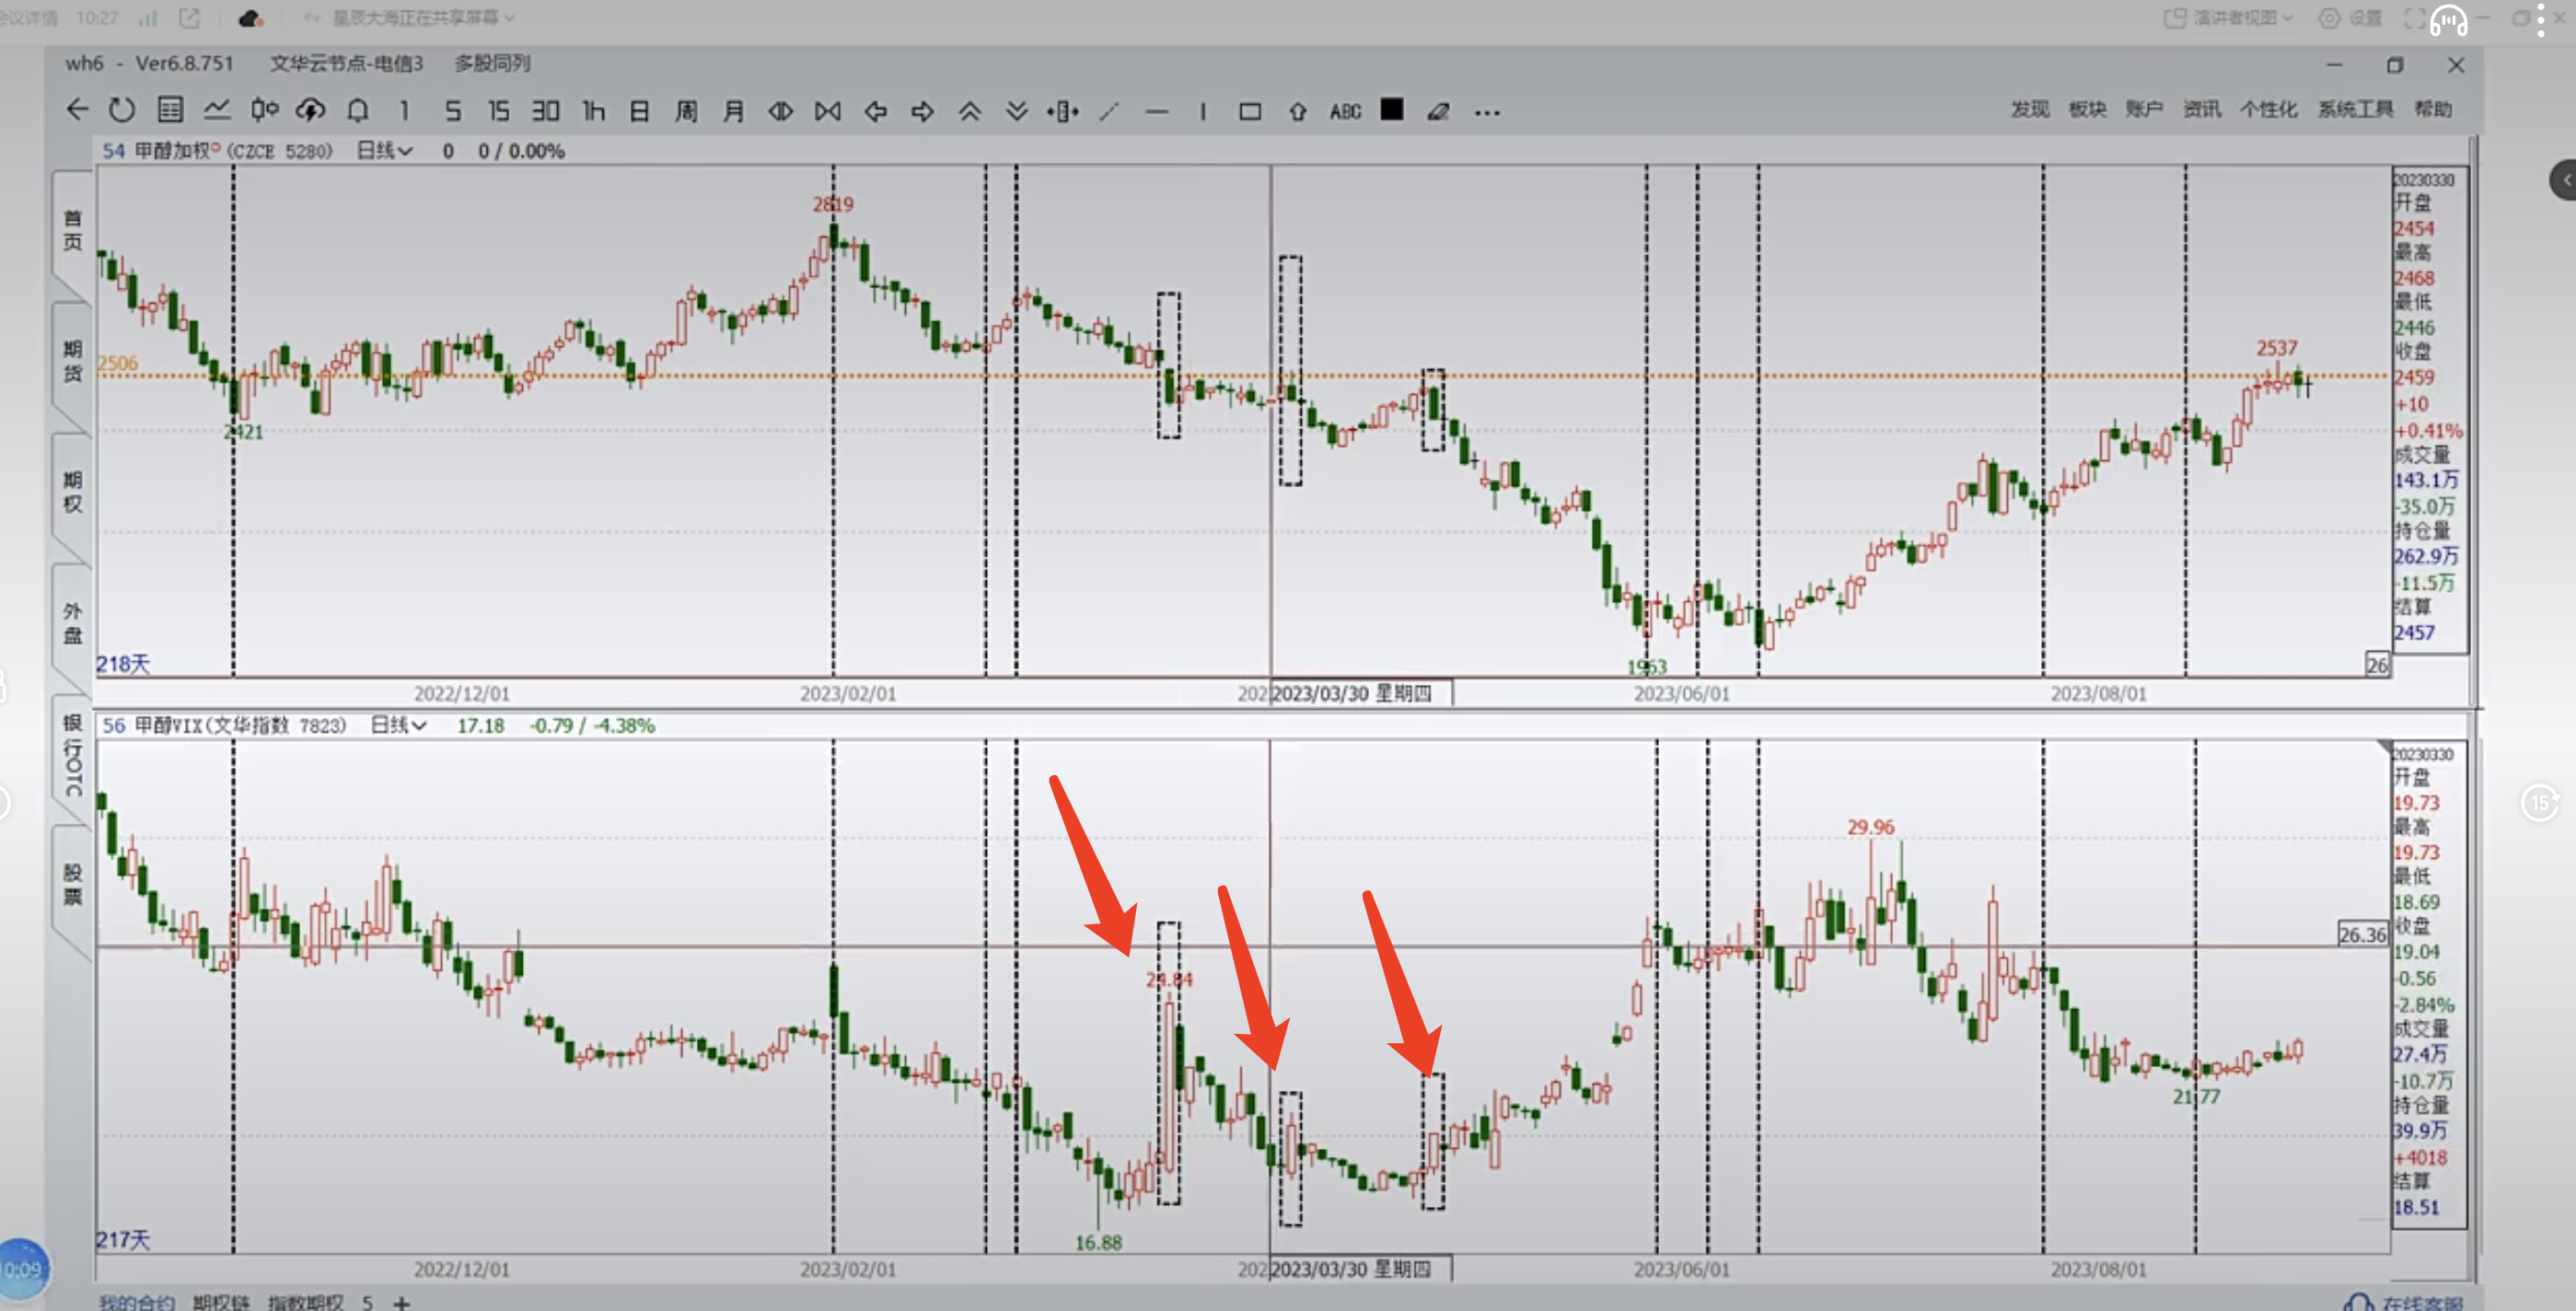2576x1311 pixels.
Task: Select the rectangle drawing tool
Action: point(1249,111)
